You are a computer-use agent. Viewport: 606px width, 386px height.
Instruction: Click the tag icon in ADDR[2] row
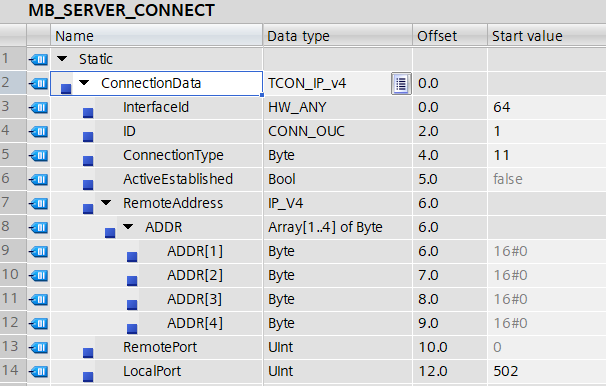(x=38, y=275)
